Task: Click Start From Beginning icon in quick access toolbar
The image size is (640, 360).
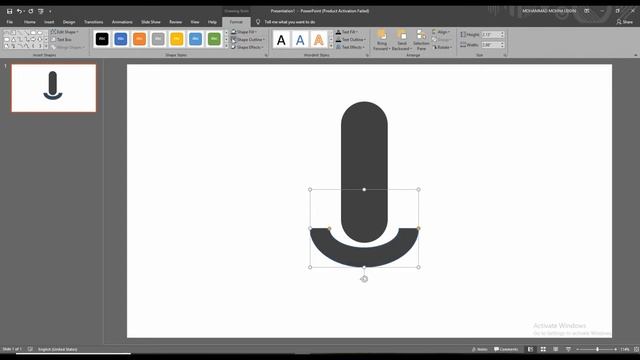Action: pos(41,11)
